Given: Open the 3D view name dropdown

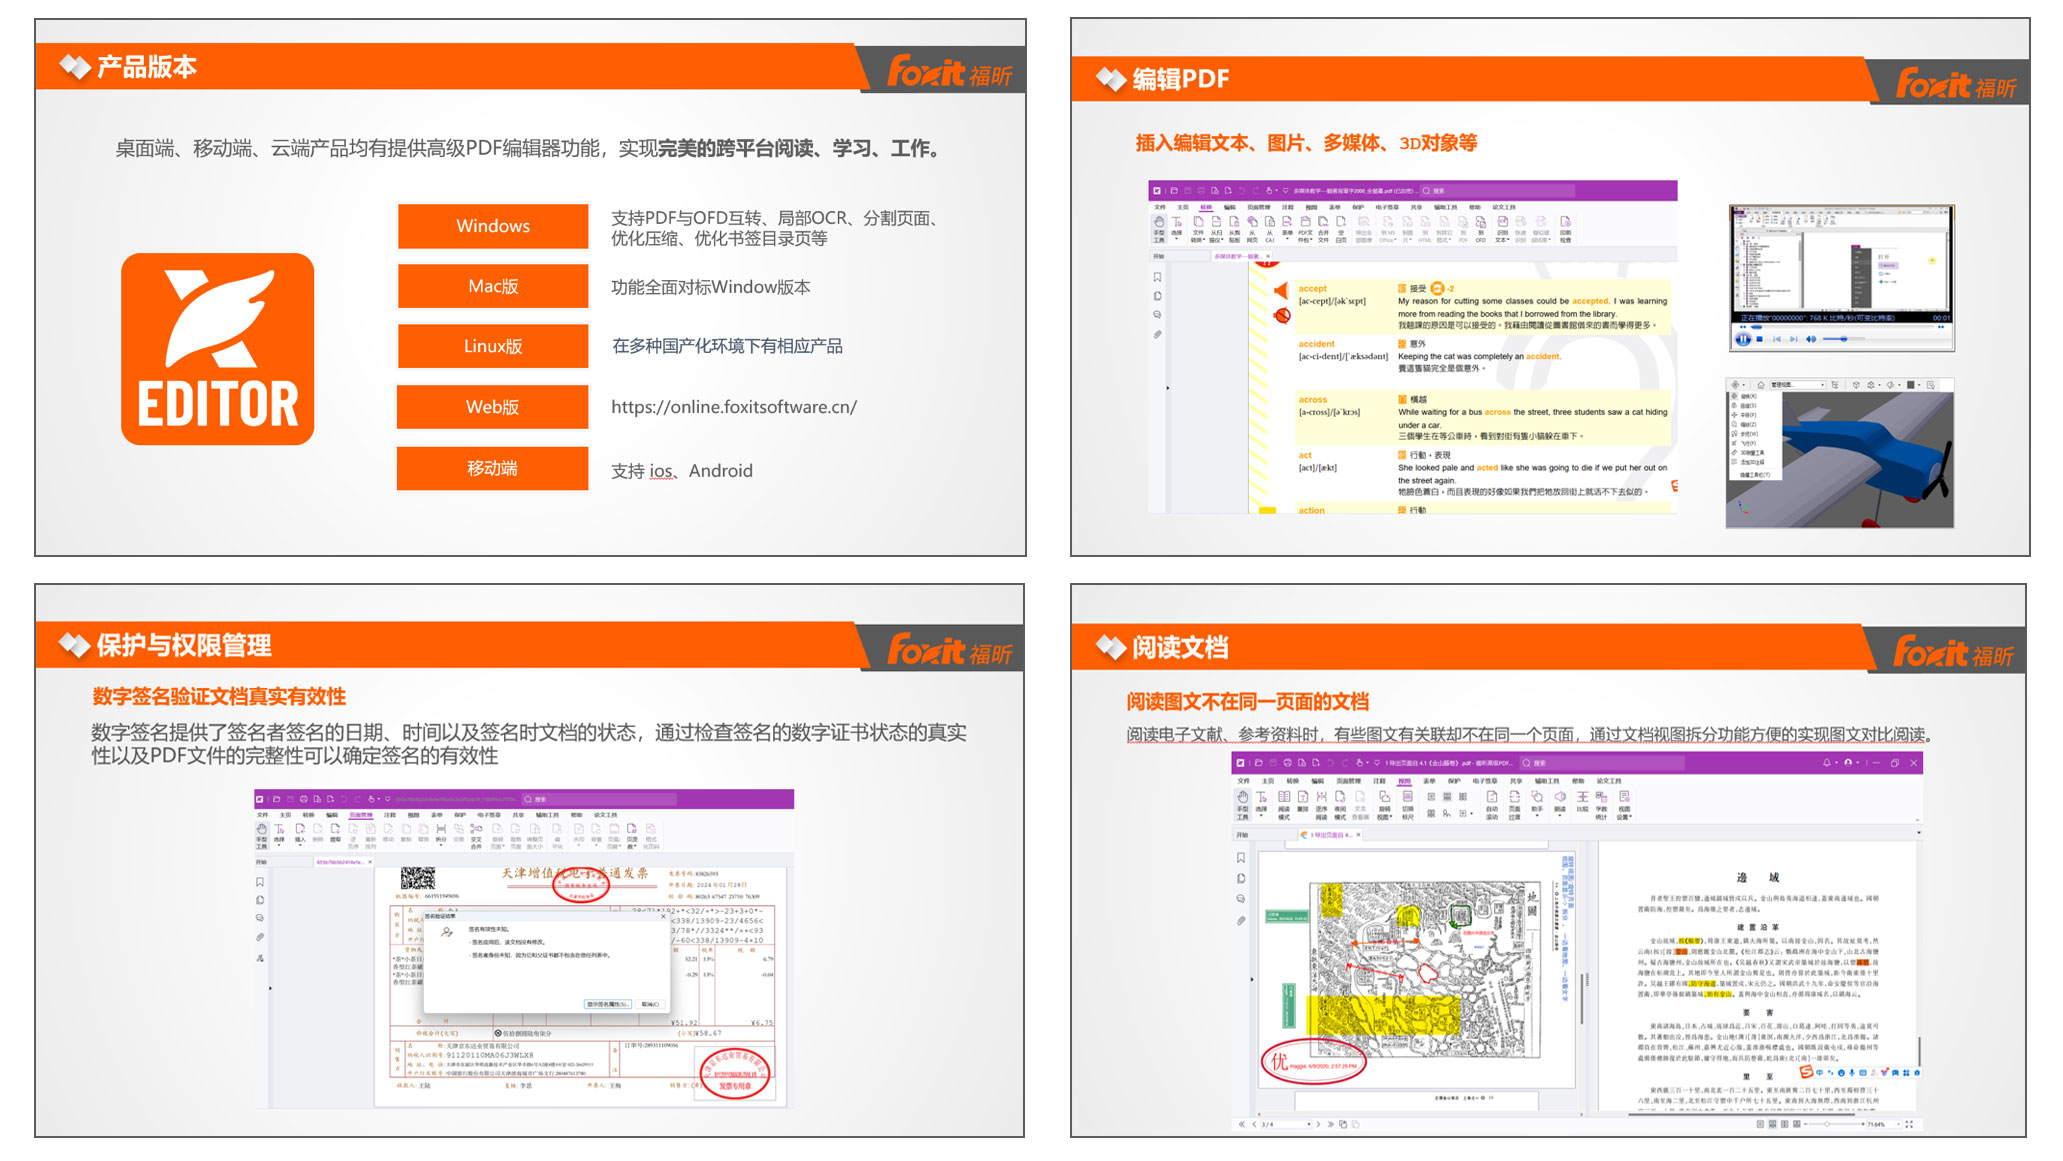Looking at the screenshot, I should (x=1822, y=385).
